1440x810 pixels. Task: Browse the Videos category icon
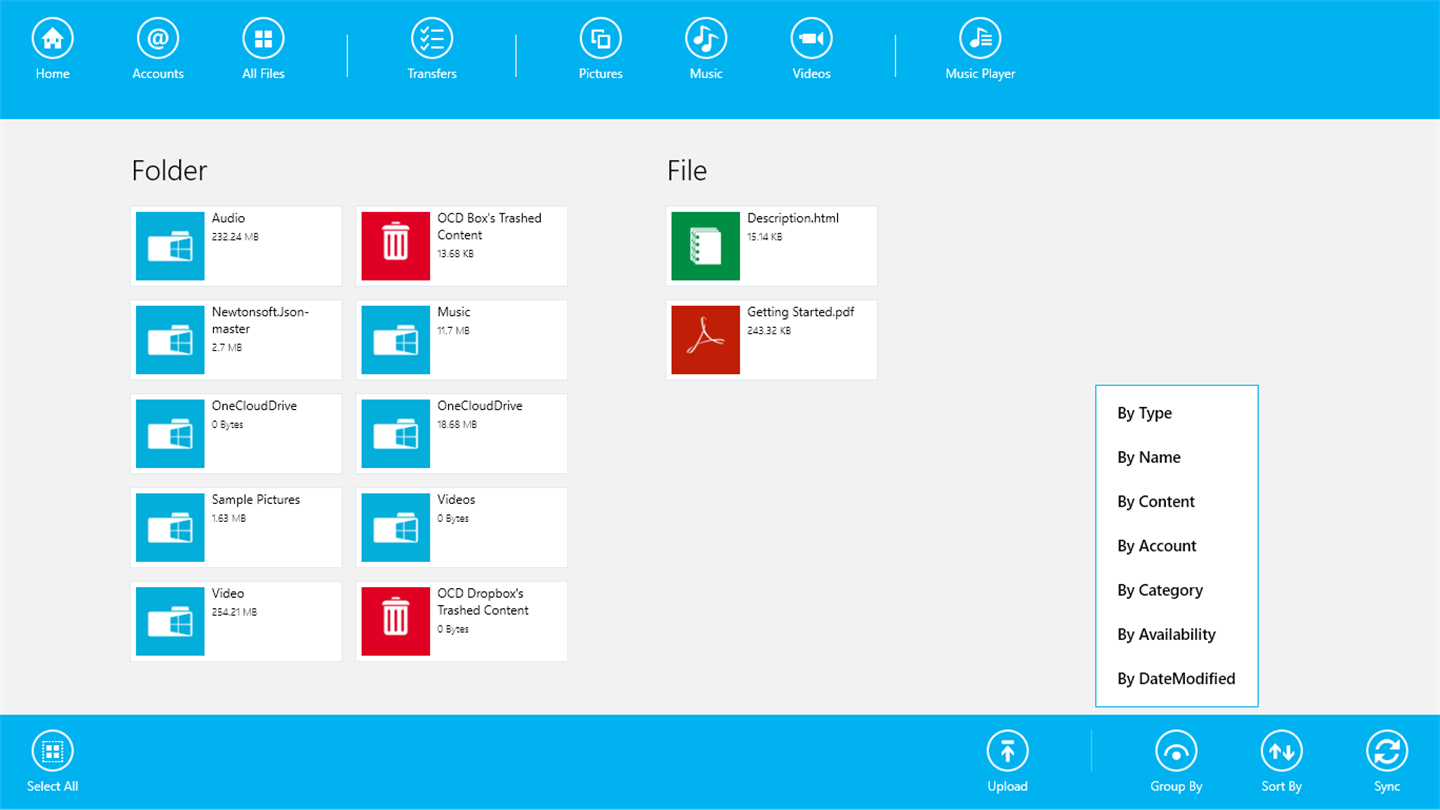pyautogui.click(x=812, y=39)
